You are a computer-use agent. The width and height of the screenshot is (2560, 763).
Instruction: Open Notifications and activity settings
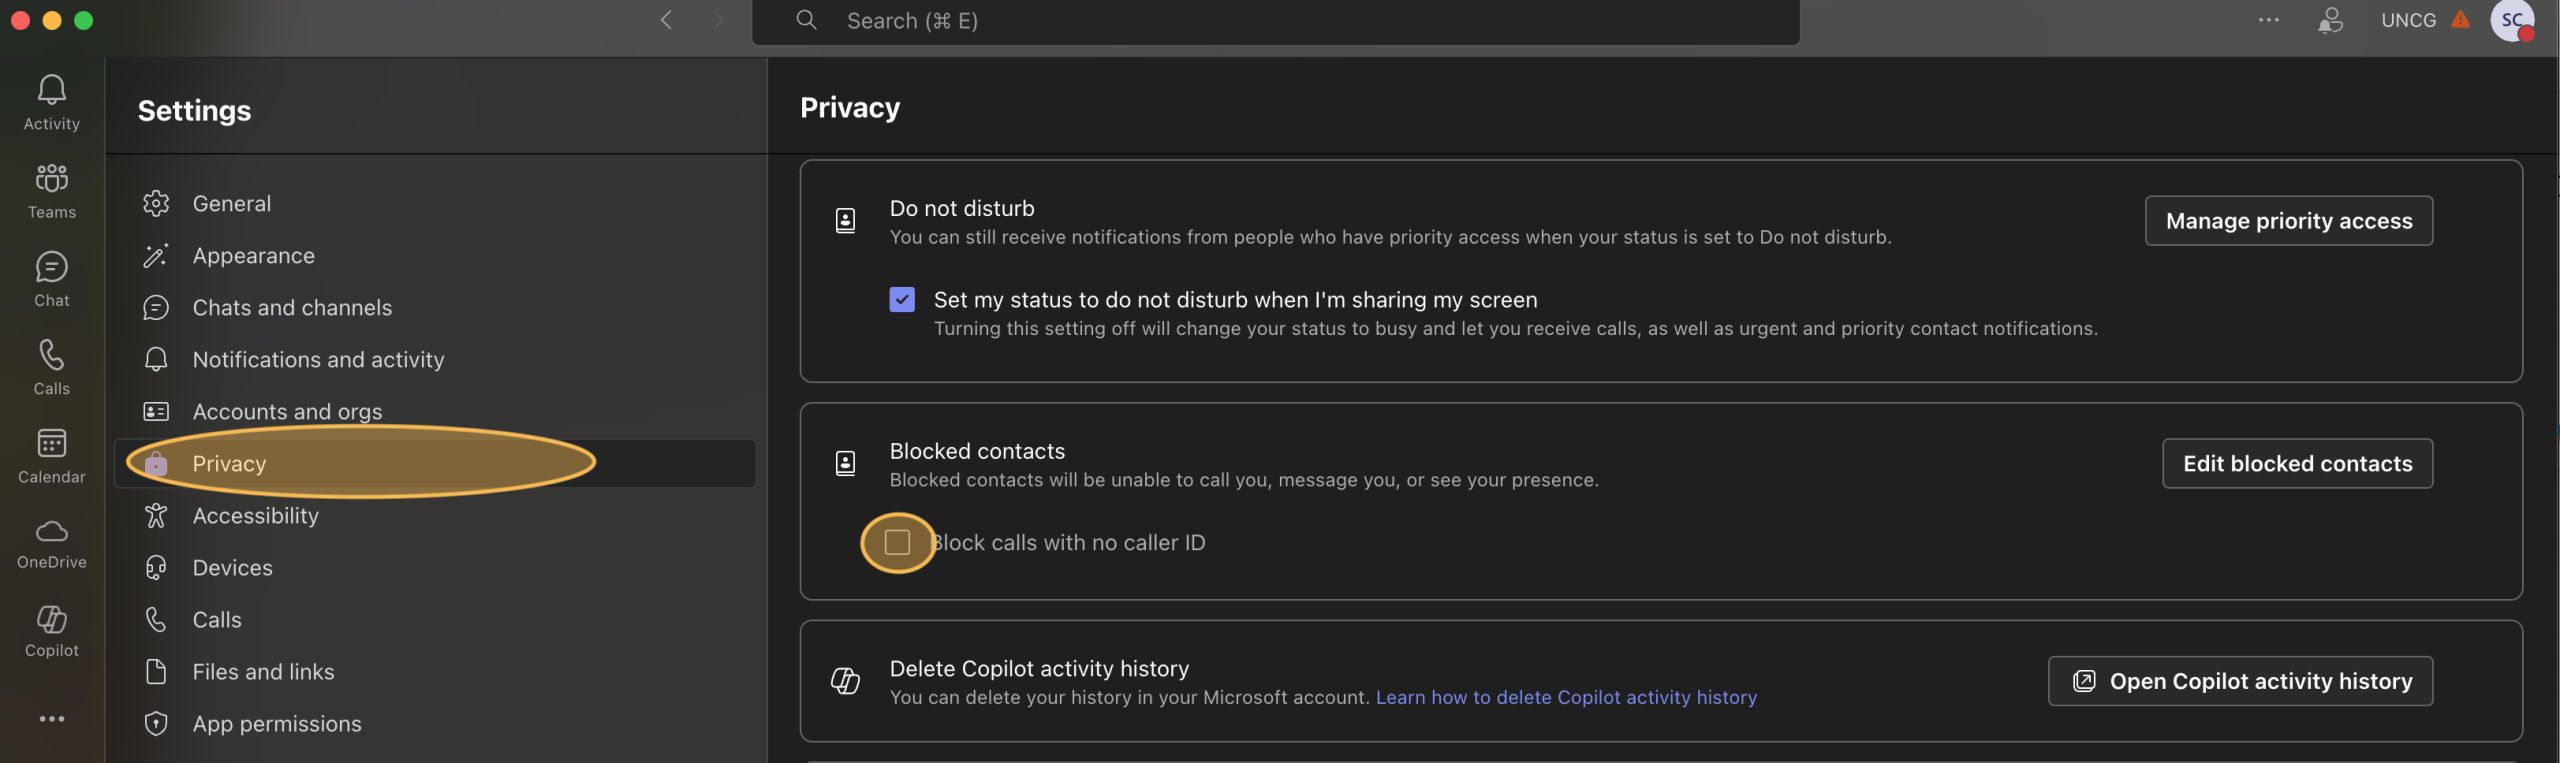435,359
